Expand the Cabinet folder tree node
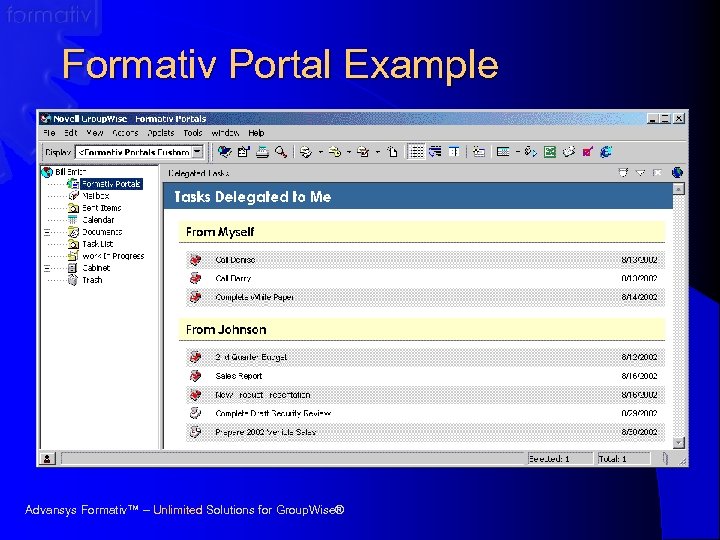The image size is (720, 540). point(47,268)
